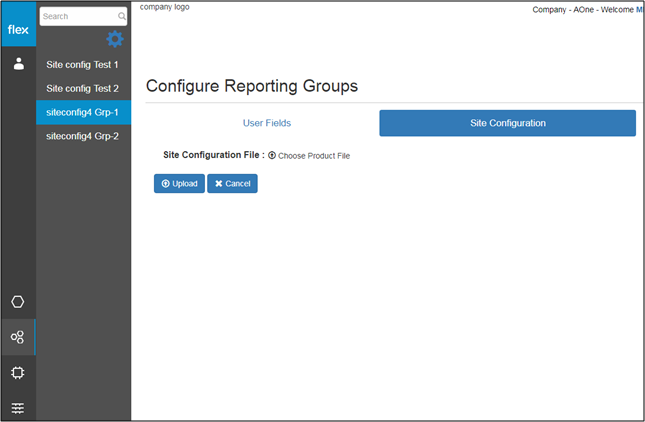Switch to the Site Configuration tab
This screenshot has width=645, height=422.
(507, 123)
